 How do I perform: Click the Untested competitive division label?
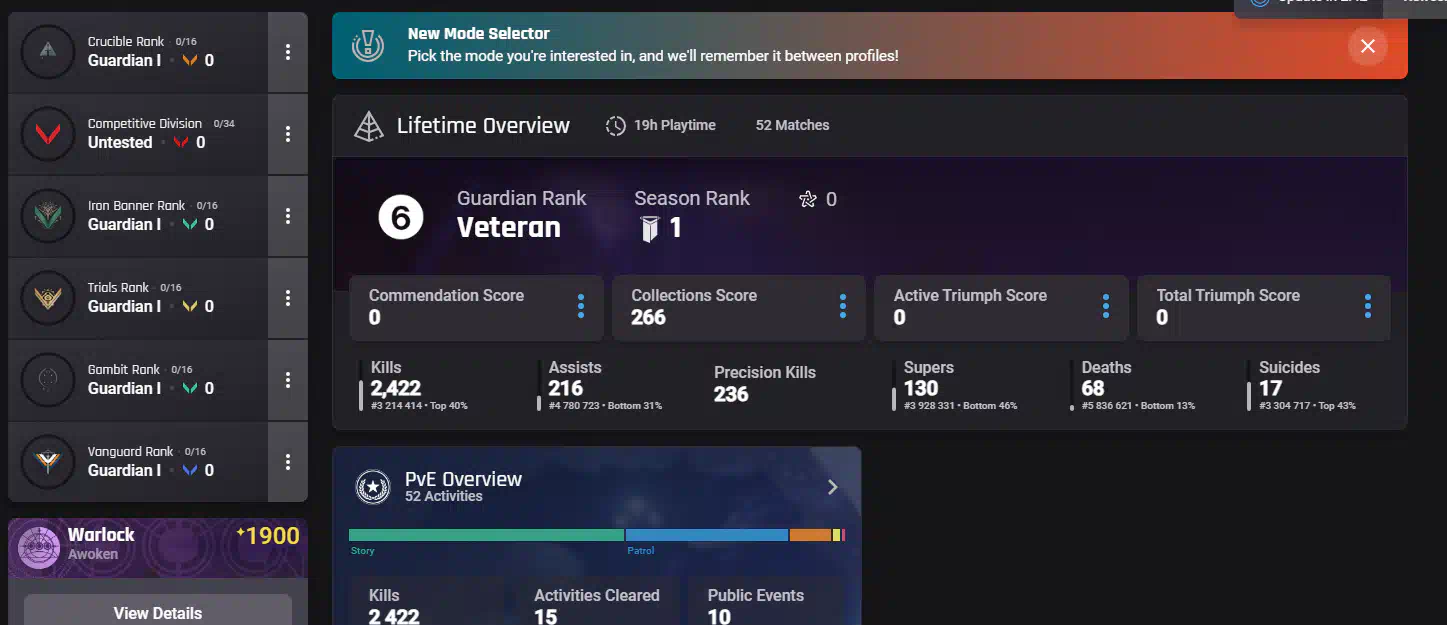coord(120,142)
